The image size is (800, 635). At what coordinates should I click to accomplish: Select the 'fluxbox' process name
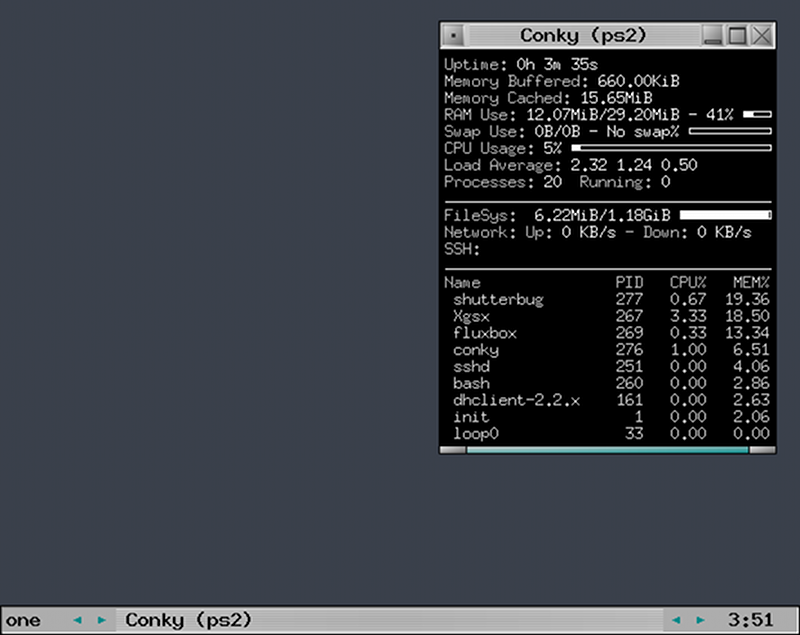485,333
